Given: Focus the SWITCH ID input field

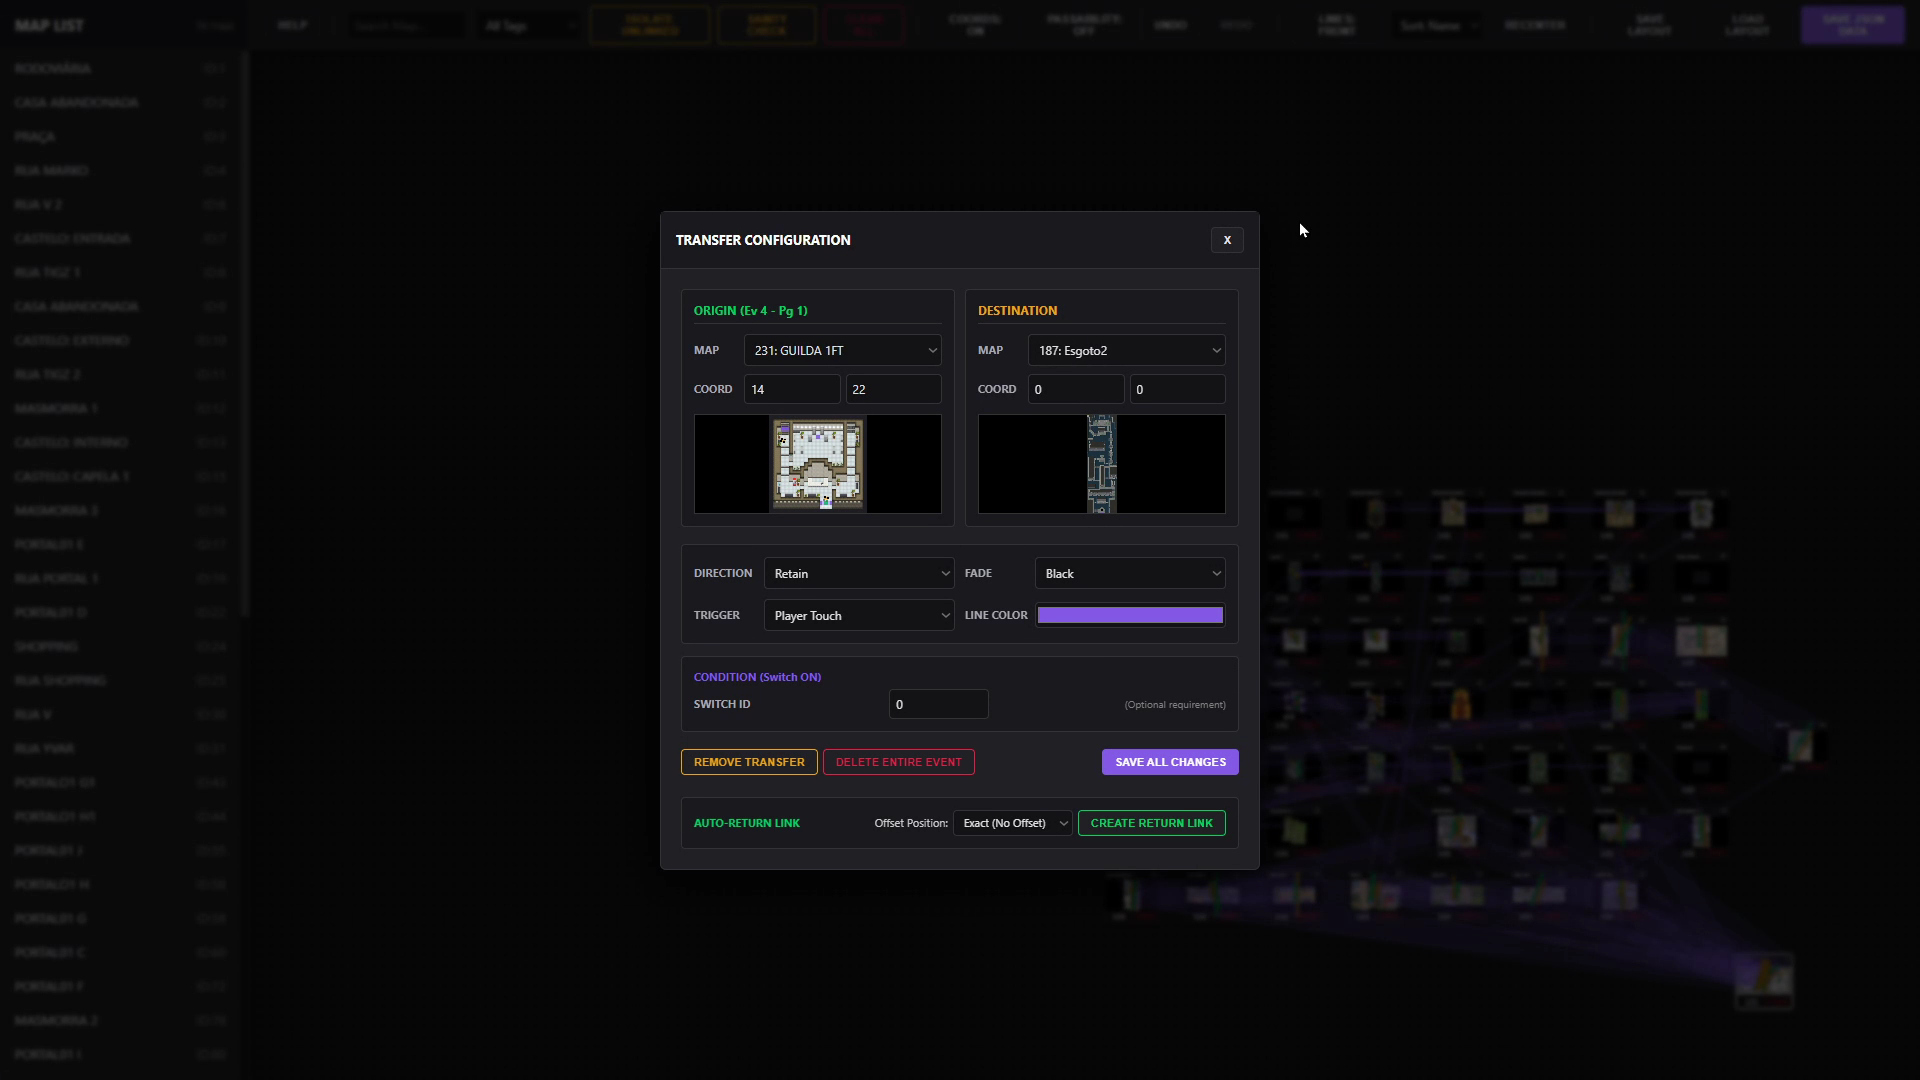Looking at the screenshot, I should point(938,704).
